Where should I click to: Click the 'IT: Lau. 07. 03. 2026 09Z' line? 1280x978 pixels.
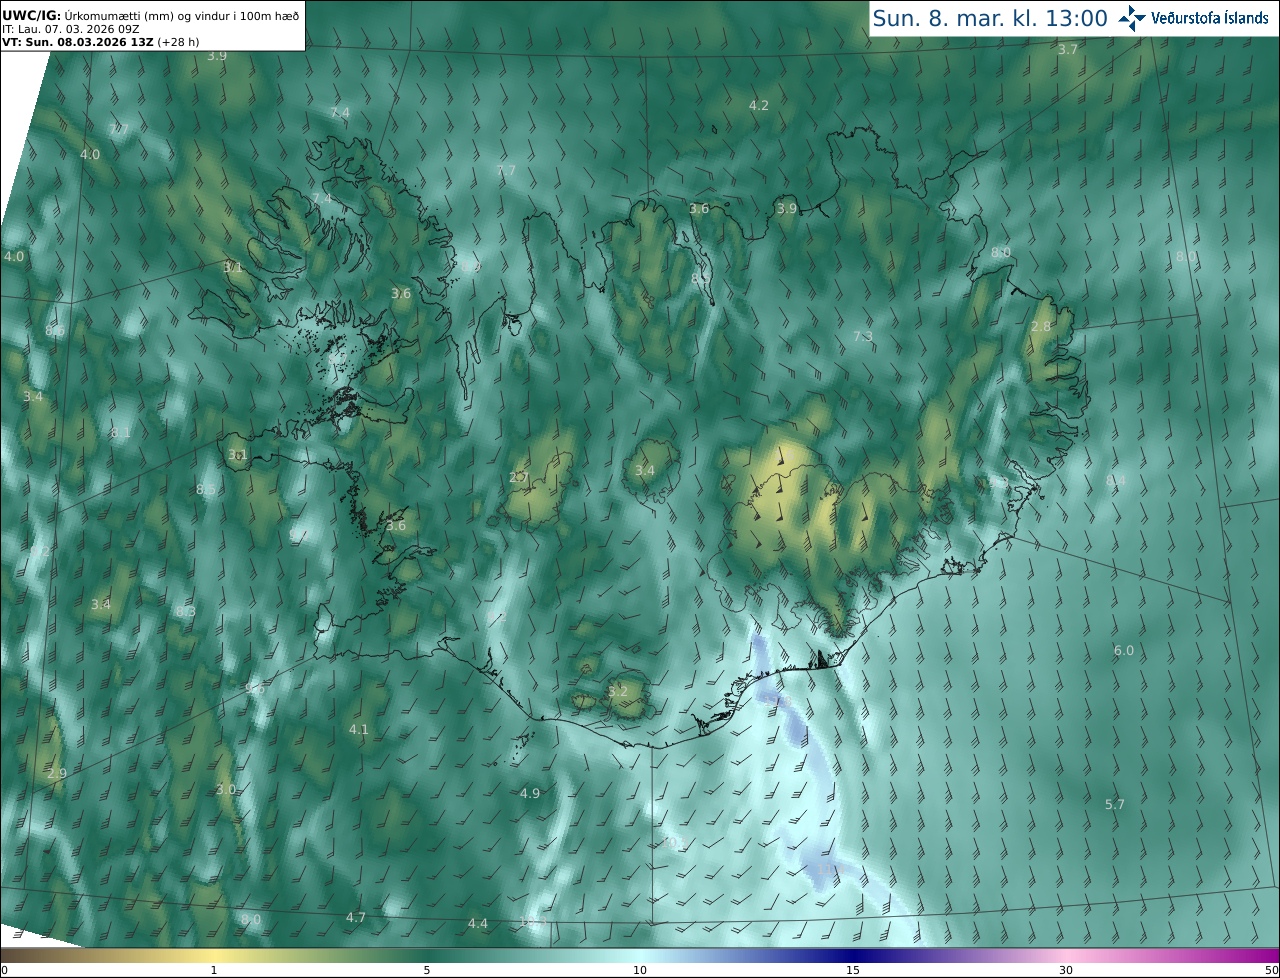click(71, 28)
